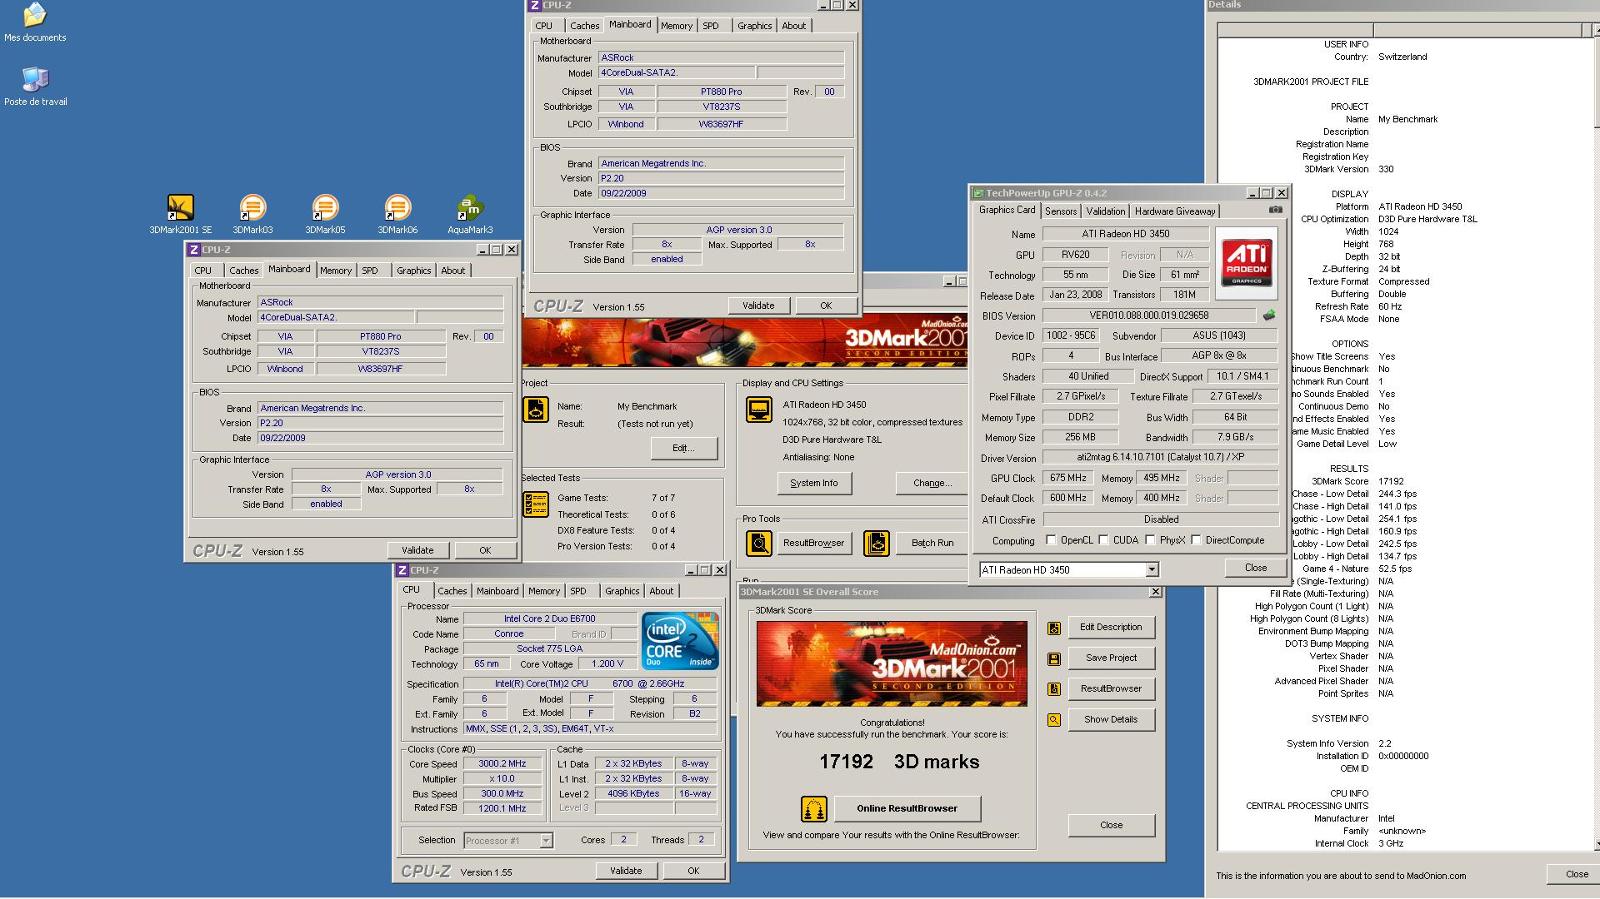The height and width of the screenshot is (899, 1600).
Task: Click the Model 4CoreDual-SATA2 field in top CPU-Z
Action: click(677, 73)
